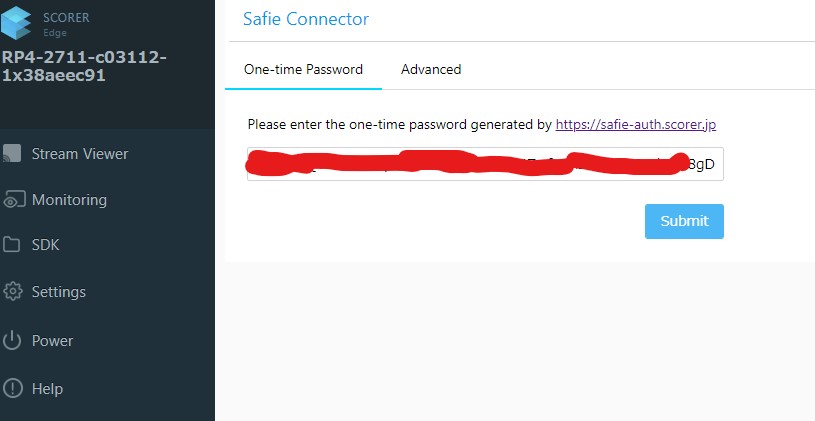The height and width of the screenshot is (421, 815).
Task: Click the RP4-2711 device ID text
Action: pyautogui.click(x=84, y=66)
